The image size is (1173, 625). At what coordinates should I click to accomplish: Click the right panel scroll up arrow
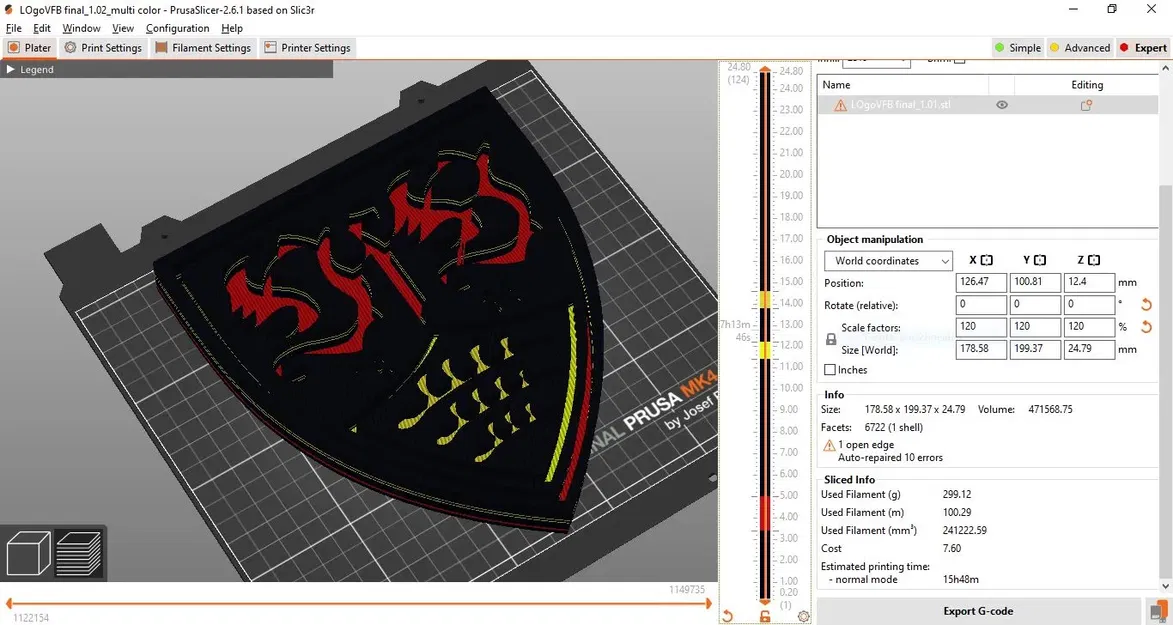coord(1166,68)
